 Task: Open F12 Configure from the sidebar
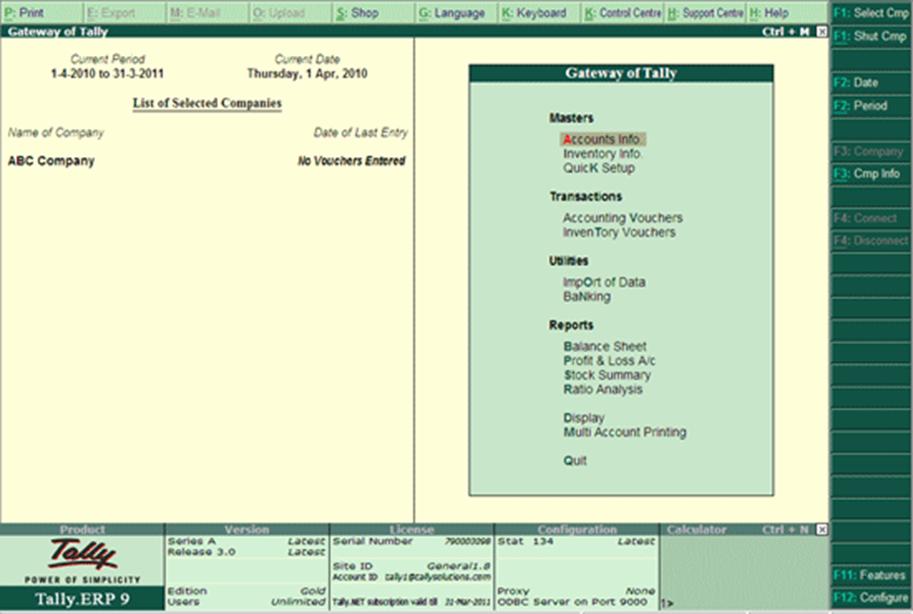(869, 597)
